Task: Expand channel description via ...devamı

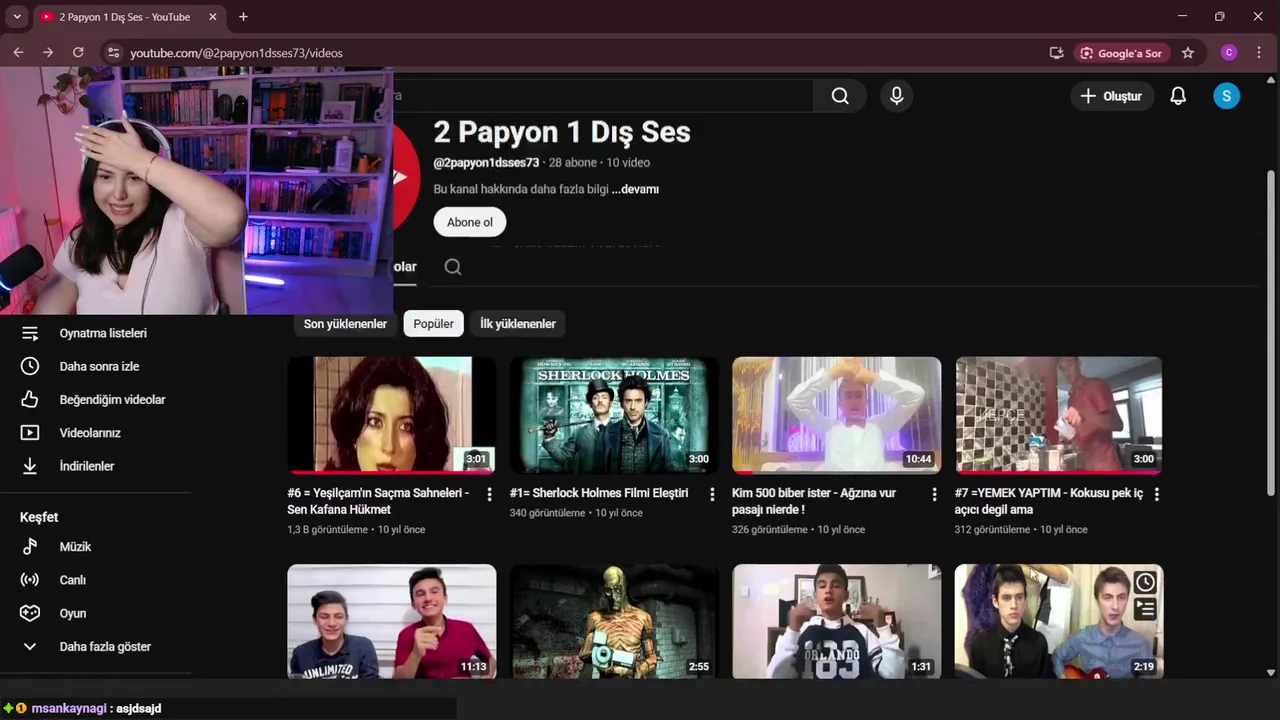Action: click(635, 189)
